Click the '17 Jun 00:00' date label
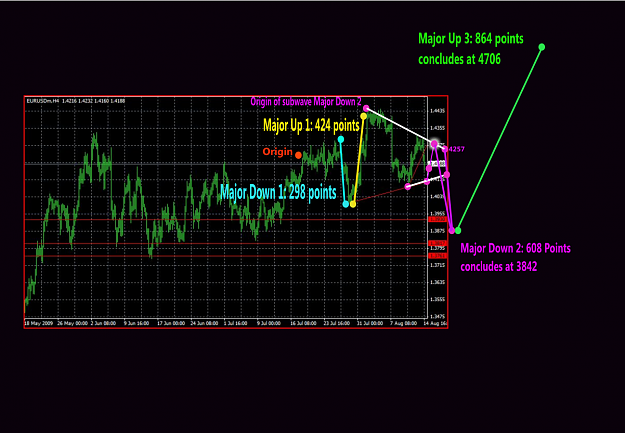This screenshot has width=625, height=433. [x=171, y=323]
